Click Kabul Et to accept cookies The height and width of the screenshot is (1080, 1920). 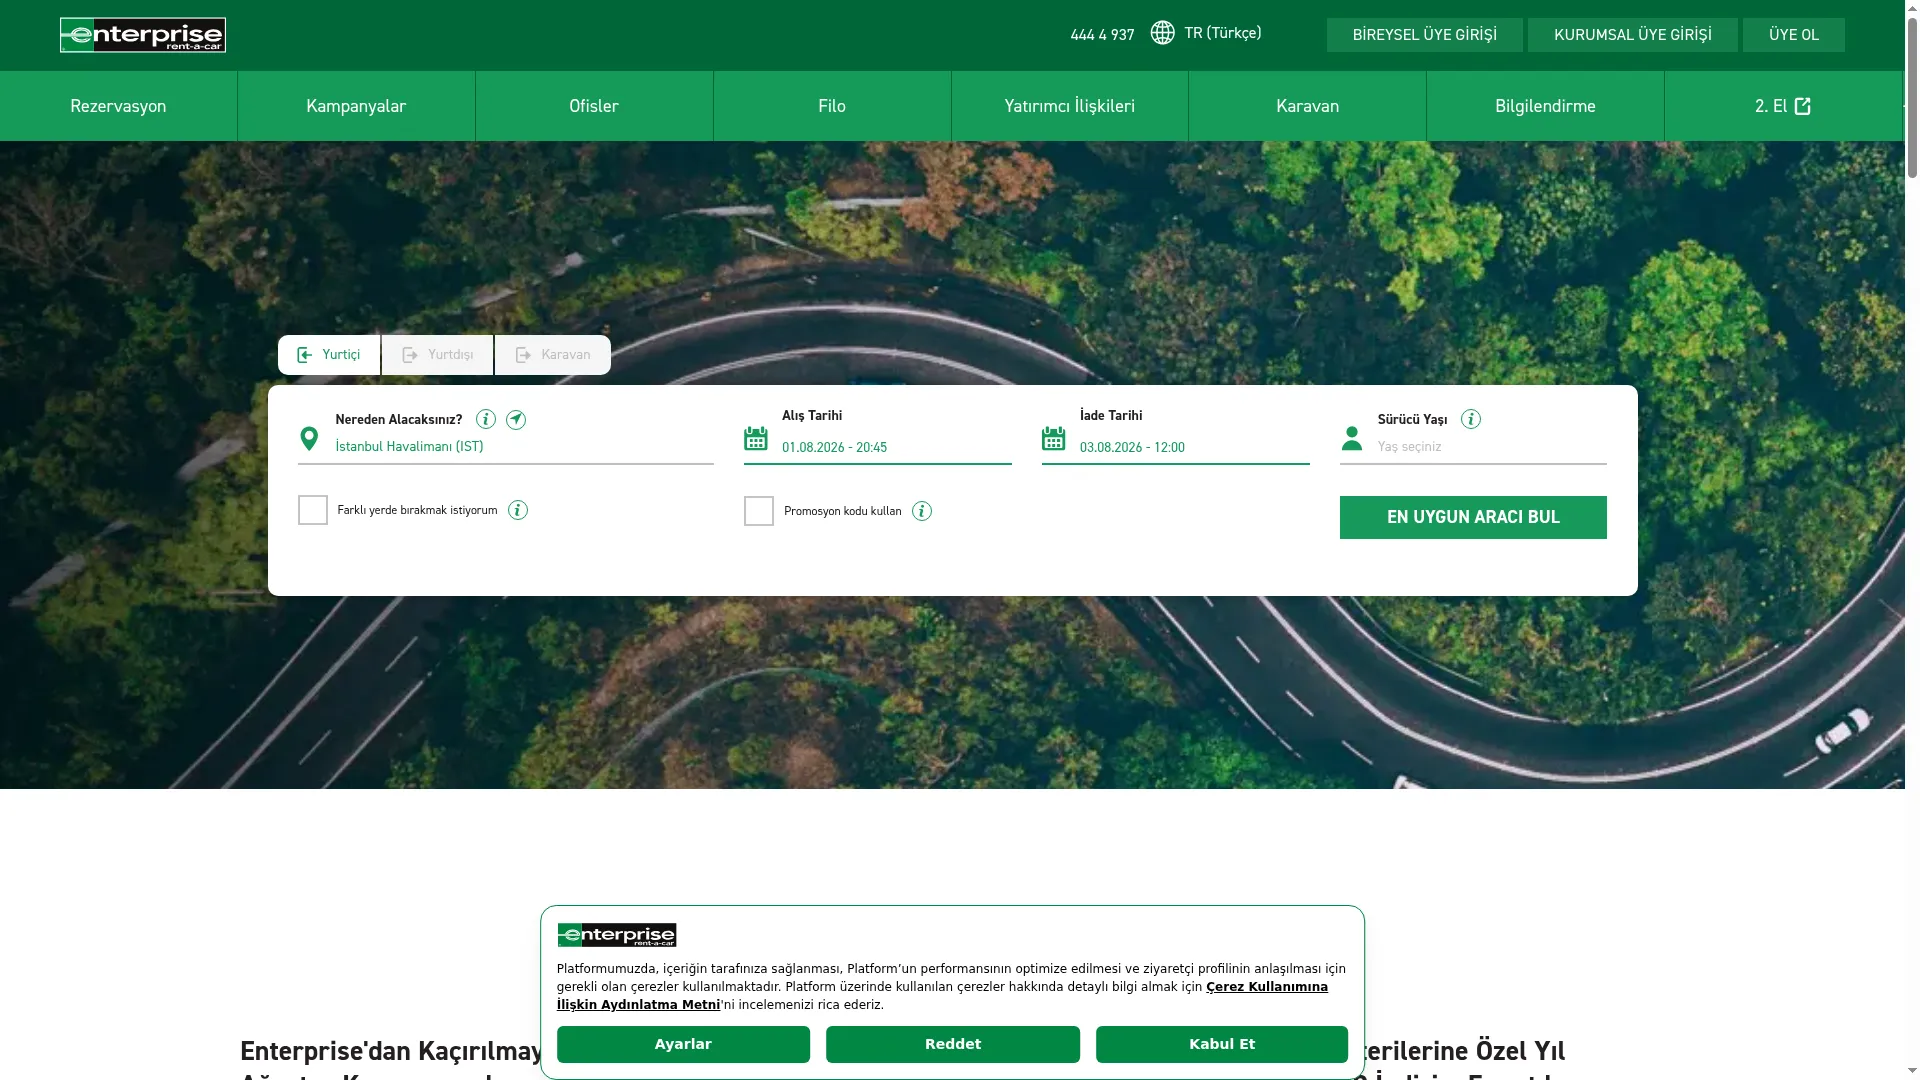point(1222,1044)
